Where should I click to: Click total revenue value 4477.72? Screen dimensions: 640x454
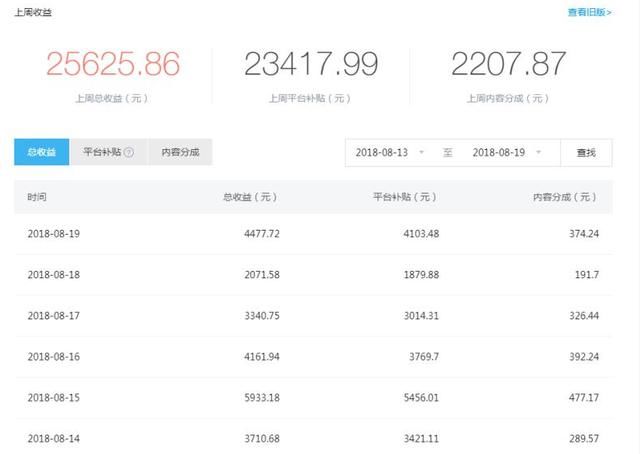point(262,234)
